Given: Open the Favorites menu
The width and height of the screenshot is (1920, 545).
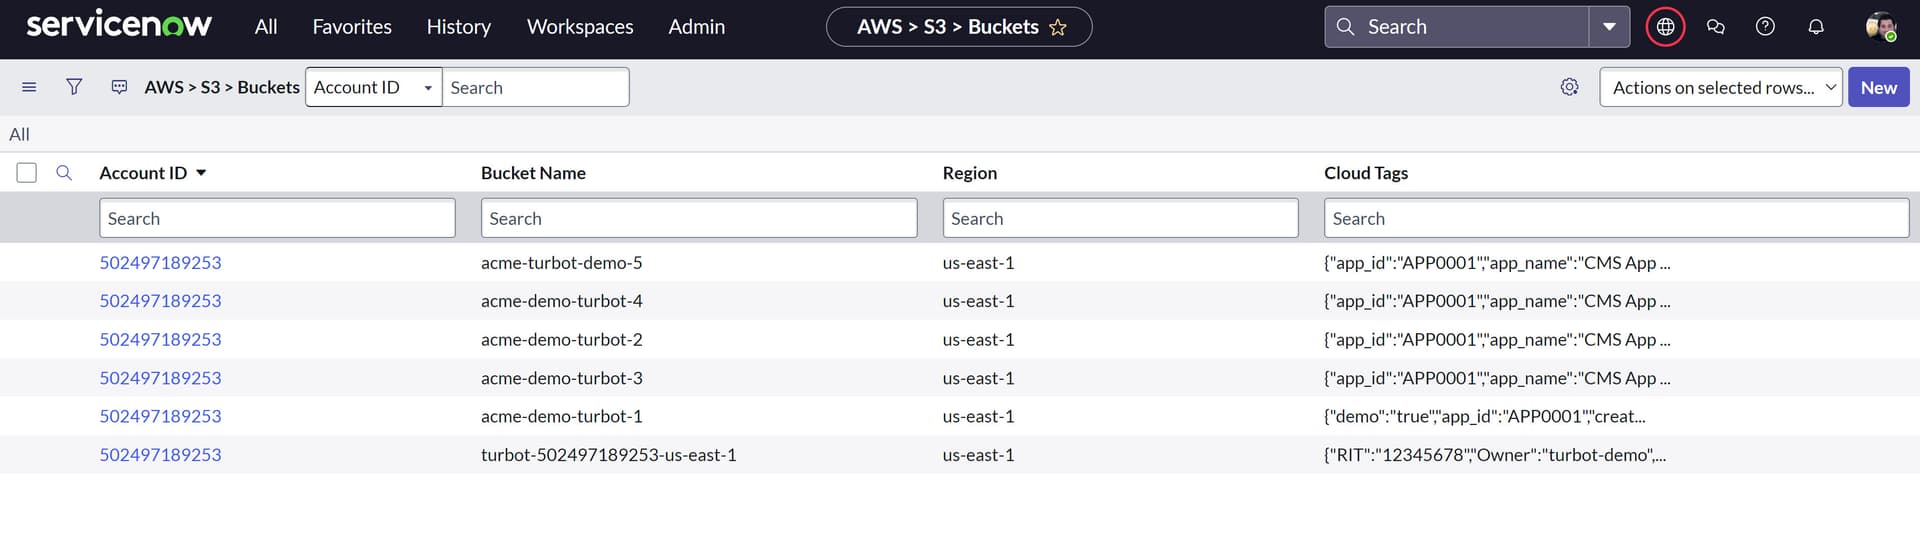Looking at the screenshot, I should point(352,27).
